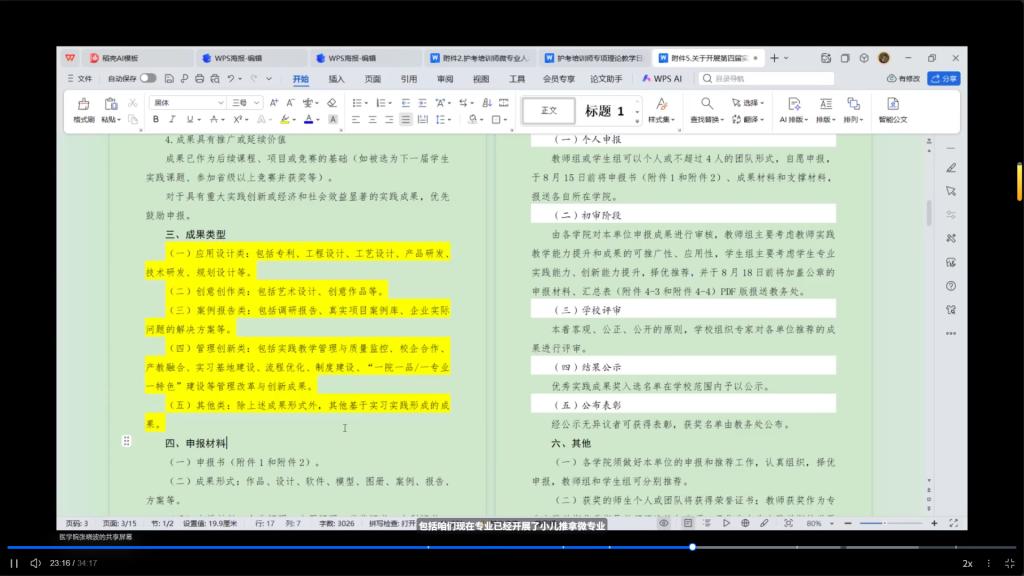Click the Format Painter (格式刷) icon
The width and height of the screenshot is (1024, 576).
84,104
